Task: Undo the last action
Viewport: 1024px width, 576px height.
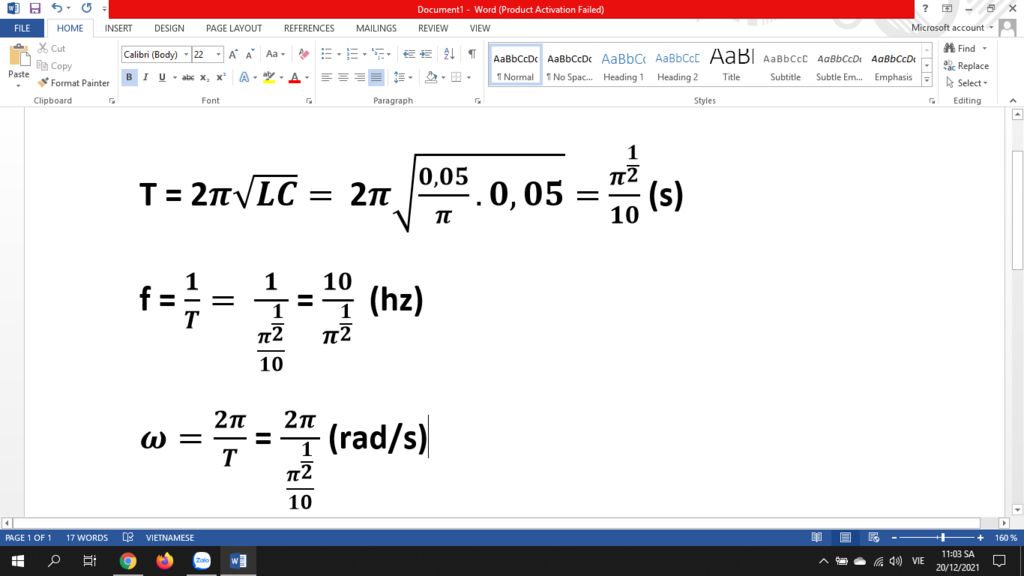Action: [x=57, y=8]
